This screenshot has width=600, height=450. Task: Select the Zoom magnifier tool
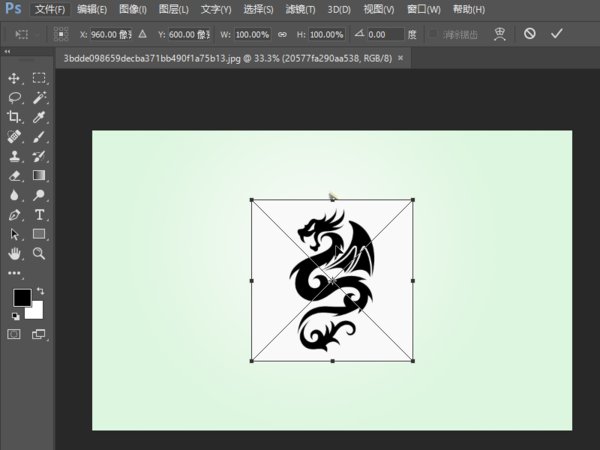click(39, 253)
